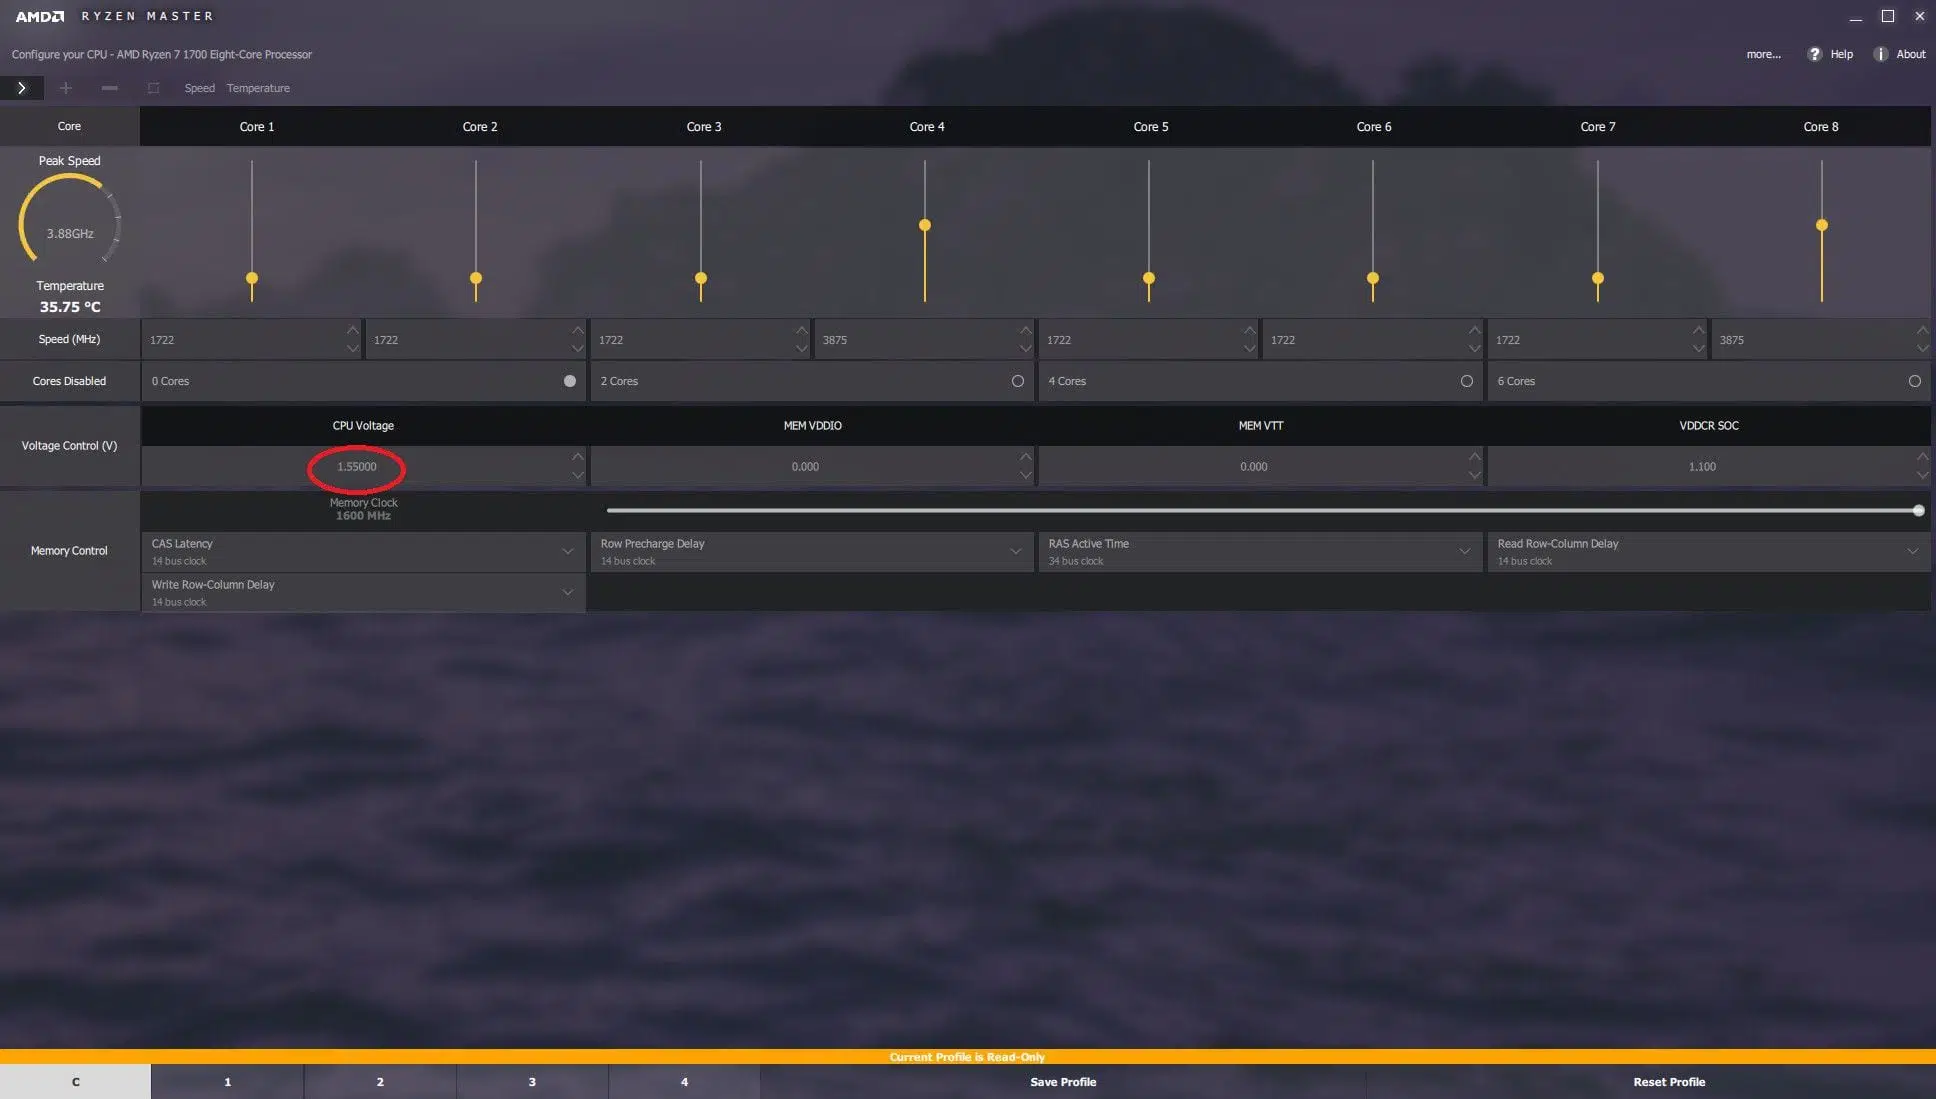Expand the Write Row-Column Delay dropdown
Viewport: 1936px width, 1099px height.
(x=567, y=593)
